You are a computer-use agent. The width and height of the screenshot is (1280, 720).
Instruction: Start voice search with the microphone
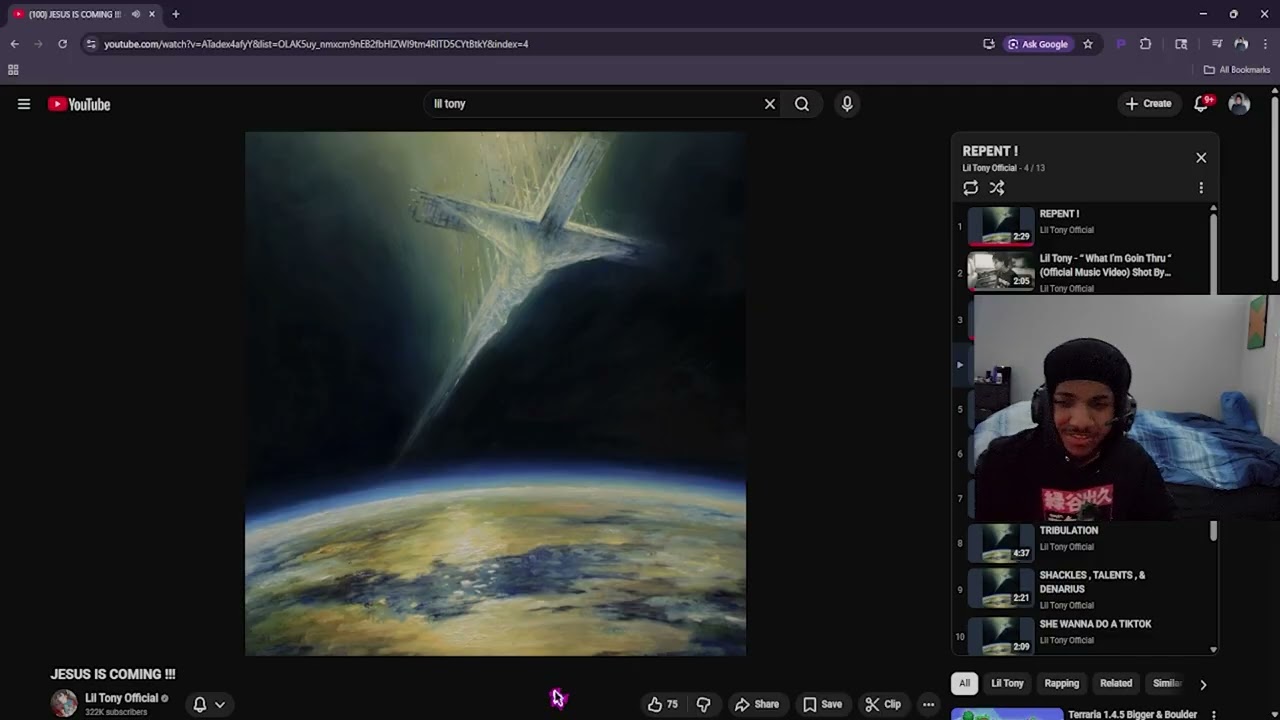847,104
